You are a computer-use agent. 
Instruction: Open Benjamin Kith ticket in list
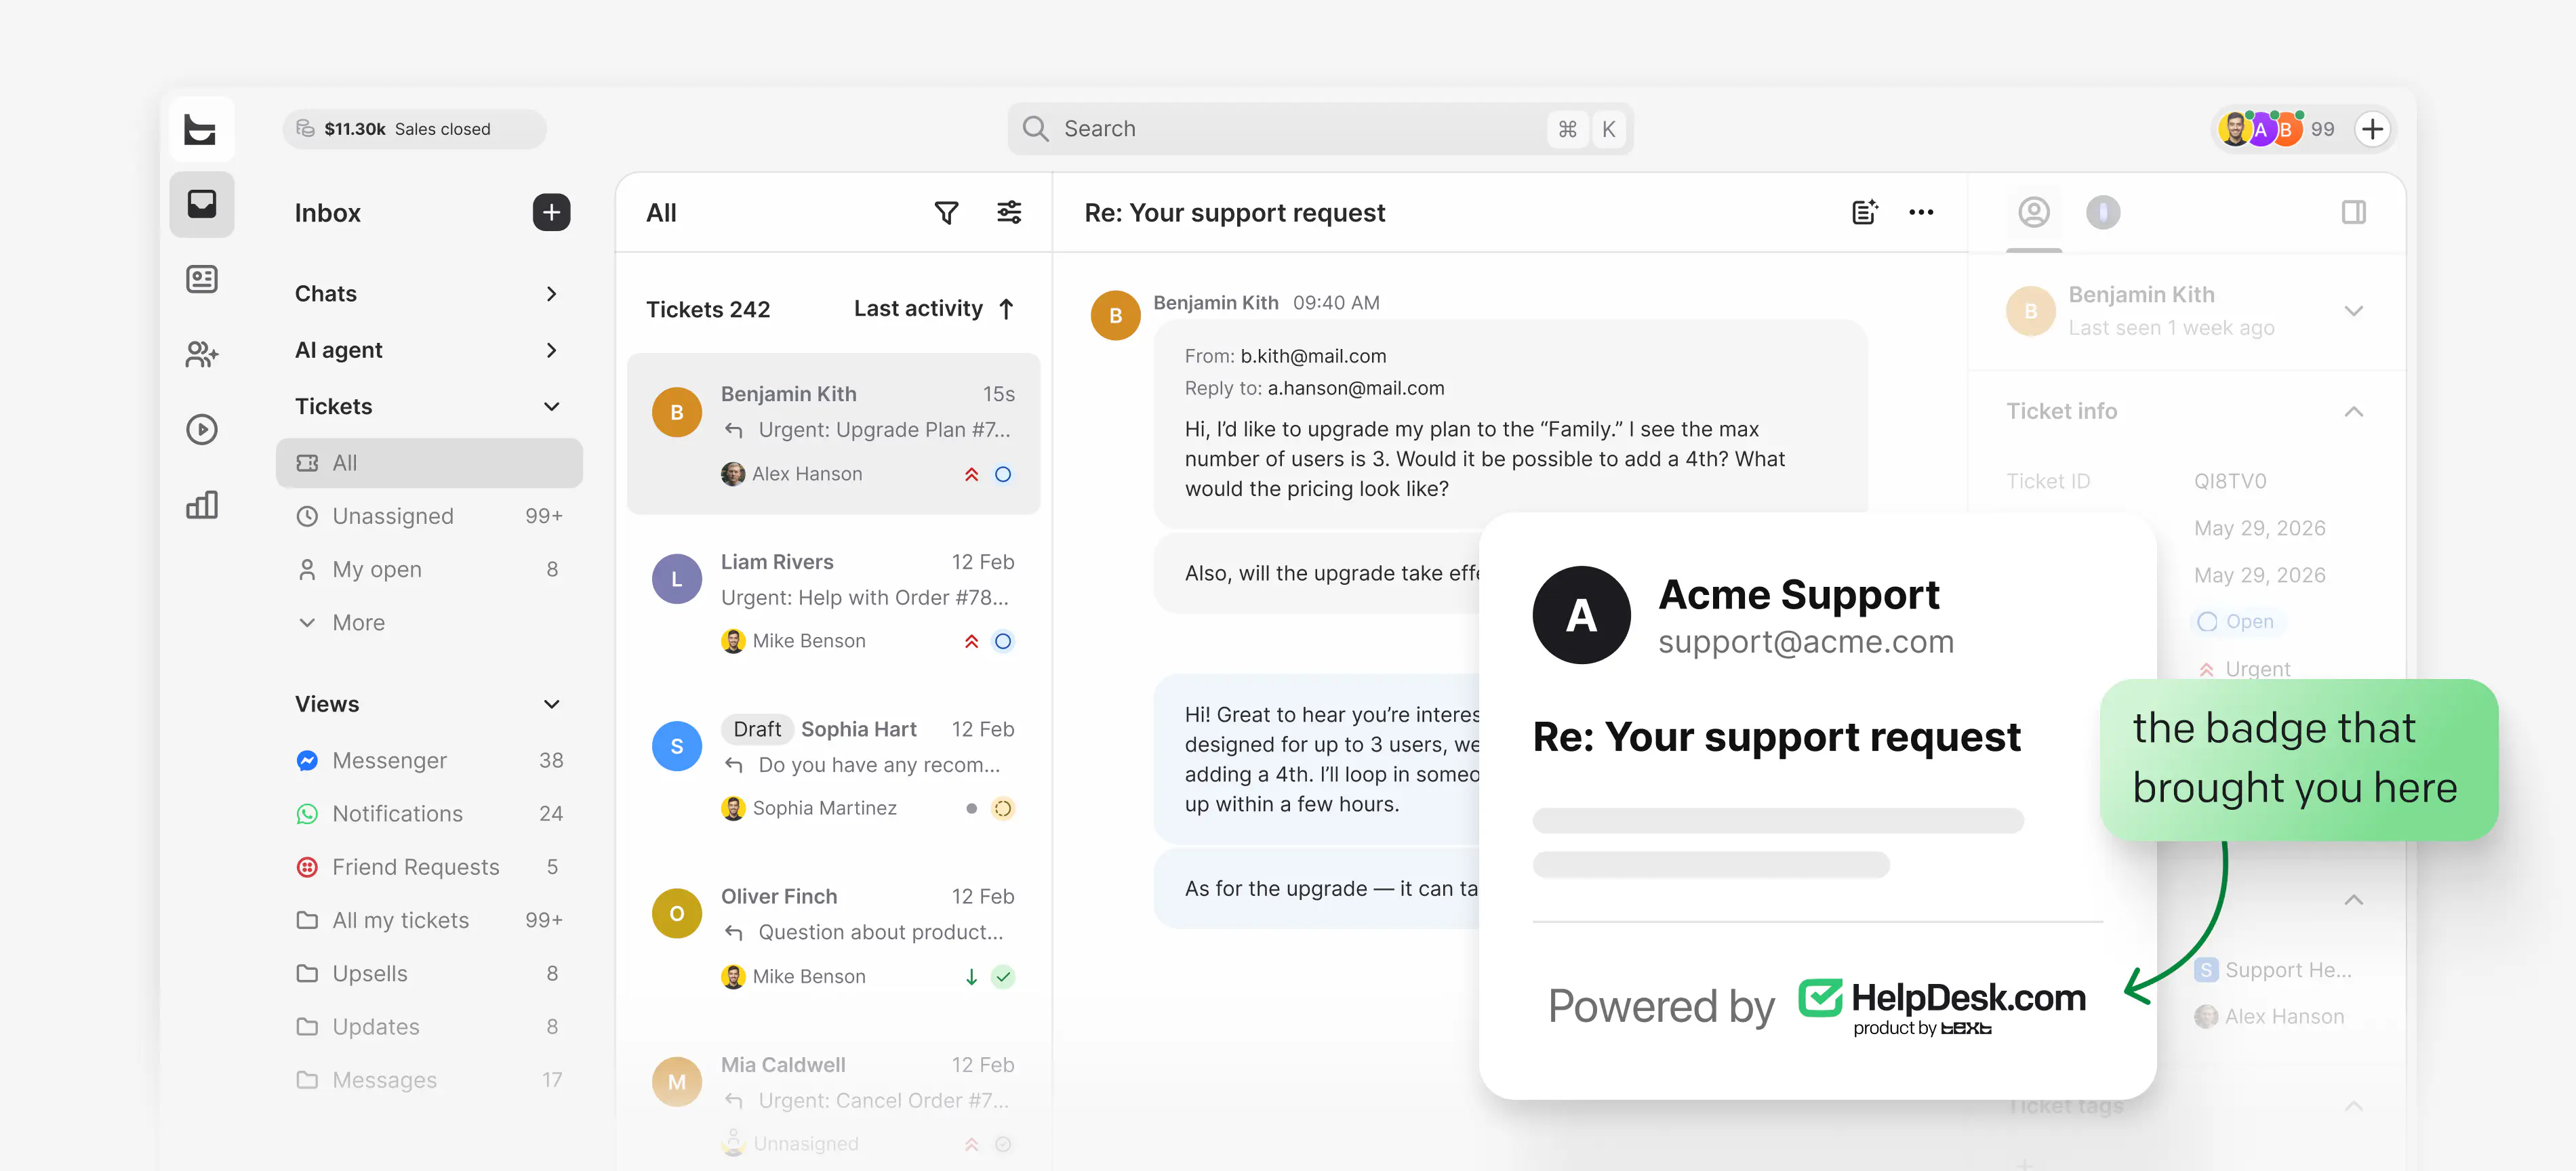833,433
